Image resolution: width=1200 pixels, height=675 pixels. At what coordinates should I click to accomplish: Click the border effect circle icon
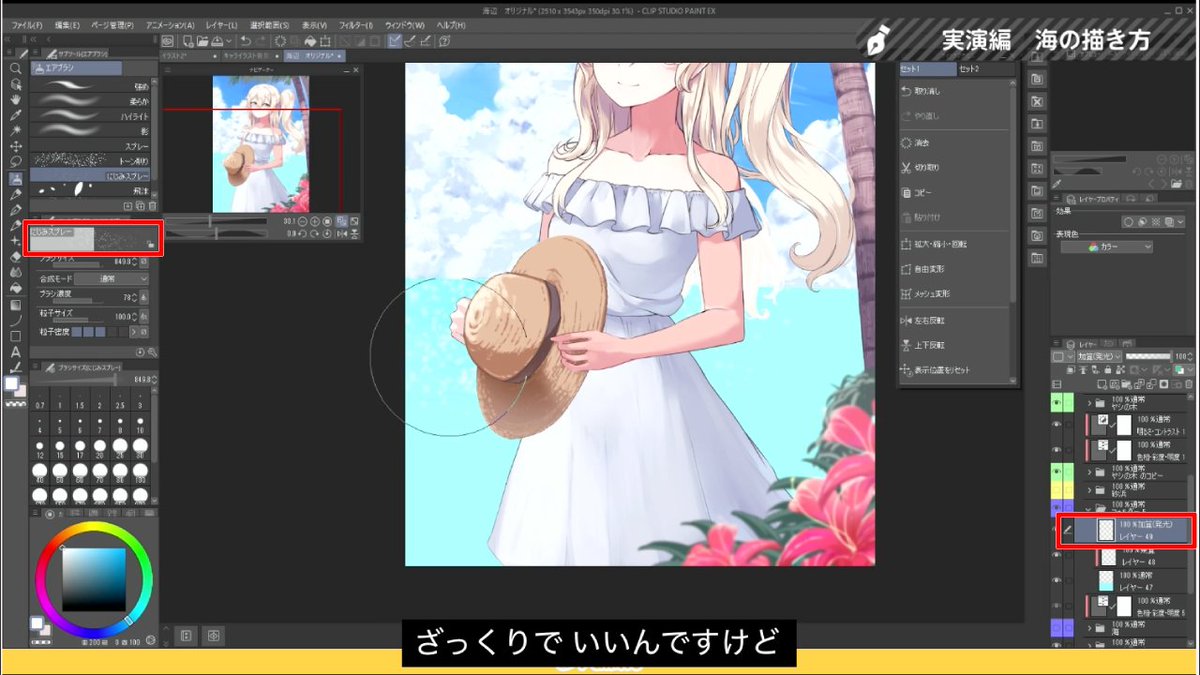(x=1128, y=221)
